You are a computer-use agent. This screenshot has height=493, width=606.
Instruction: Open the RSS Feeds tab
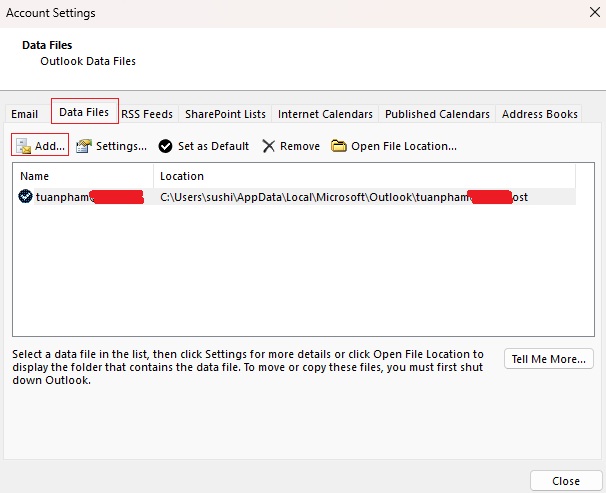click(x=147, y=114)
